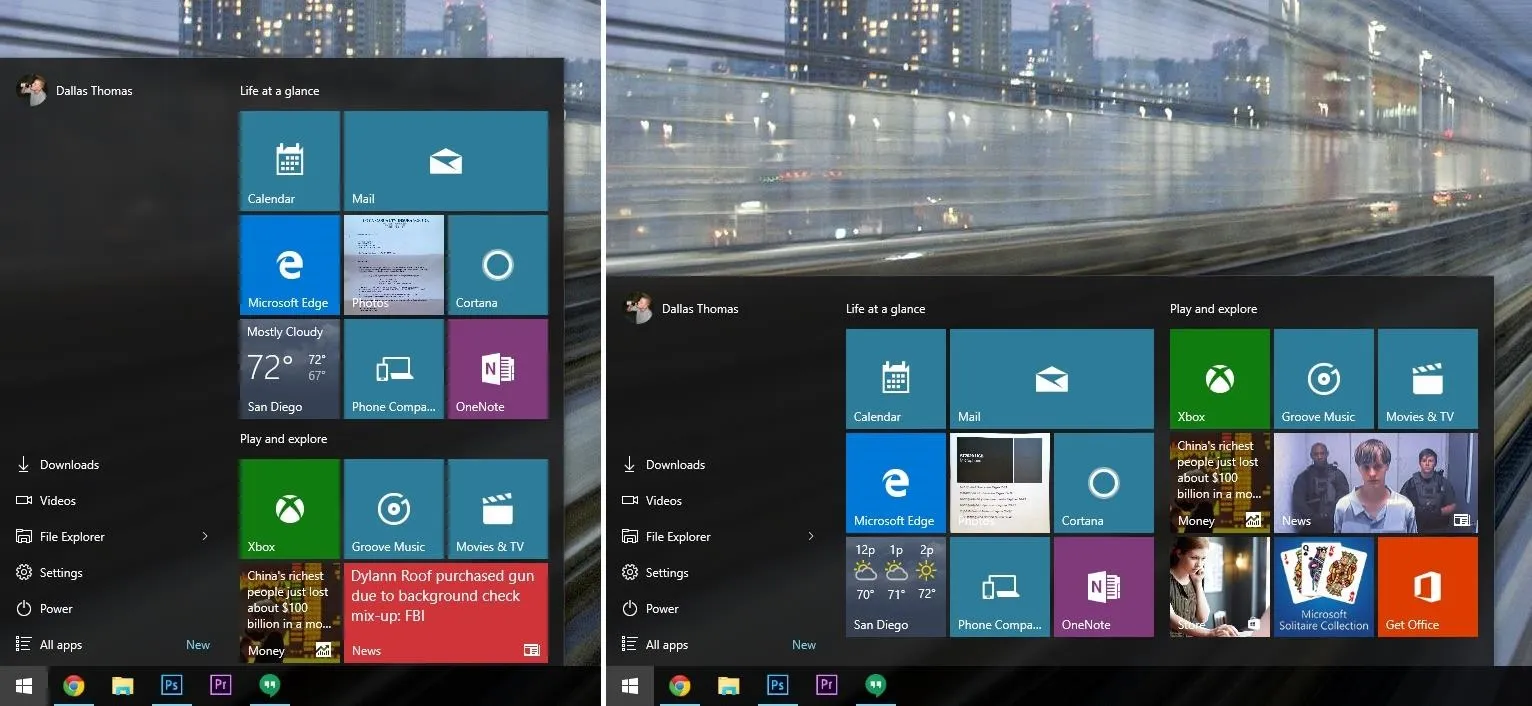The image size is (1532, 706).
Task: Open the Calendar tile in the left screenshot
Action: 290,161
